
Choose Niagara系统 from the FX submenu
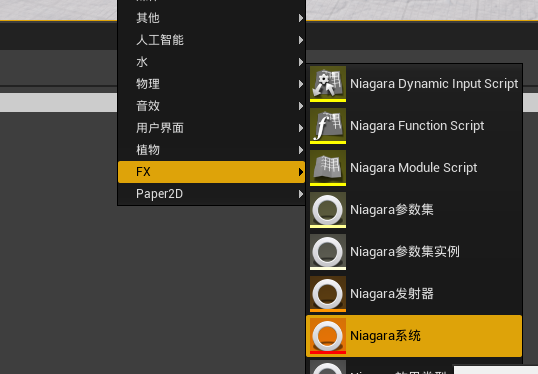[414, 336]
